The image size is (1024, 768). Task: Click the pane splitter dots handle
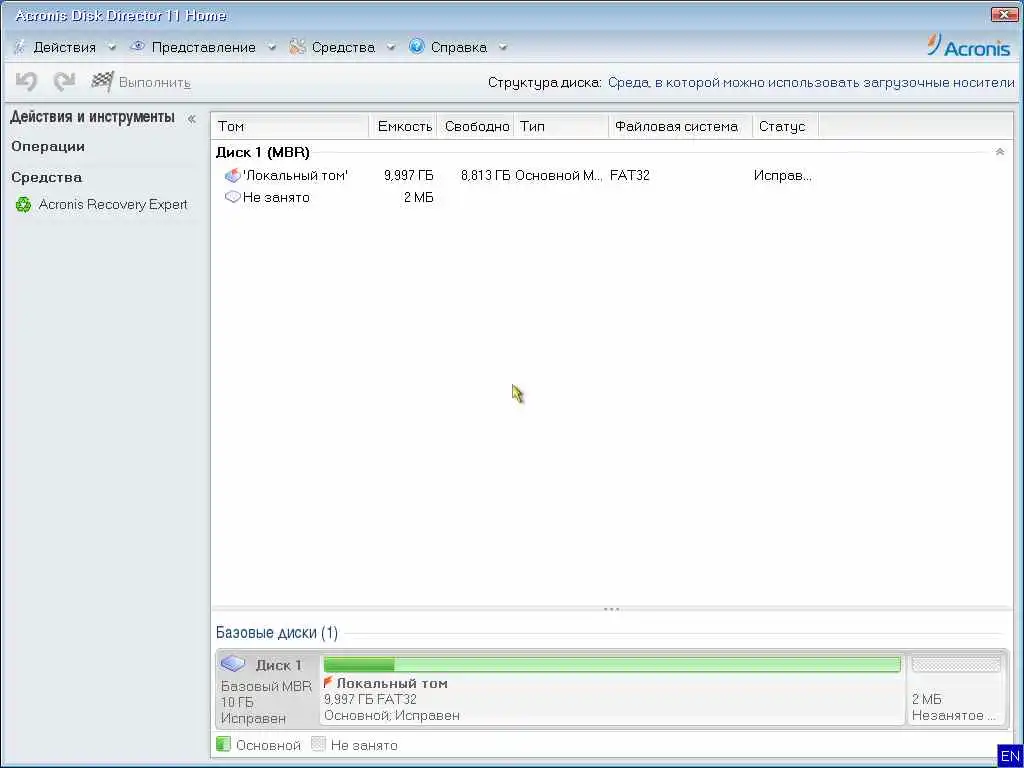click(611, 609)
